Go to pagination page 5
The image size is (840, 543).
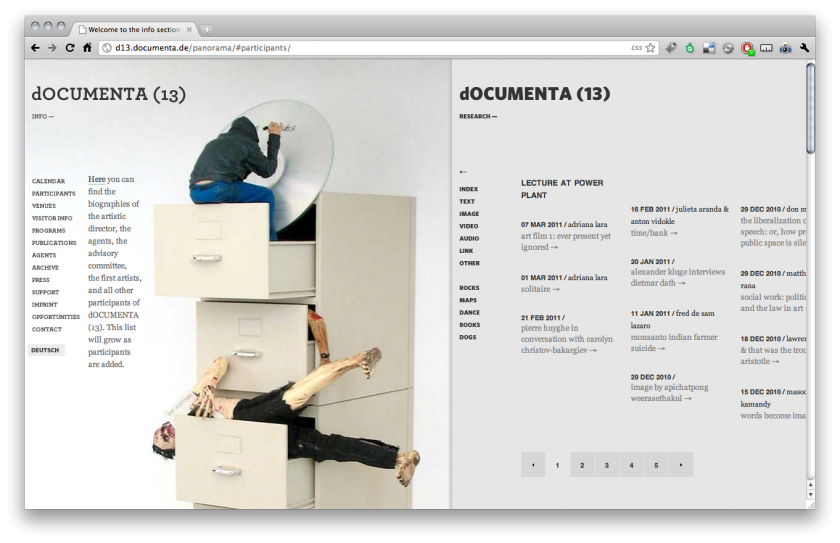(656, 465)
